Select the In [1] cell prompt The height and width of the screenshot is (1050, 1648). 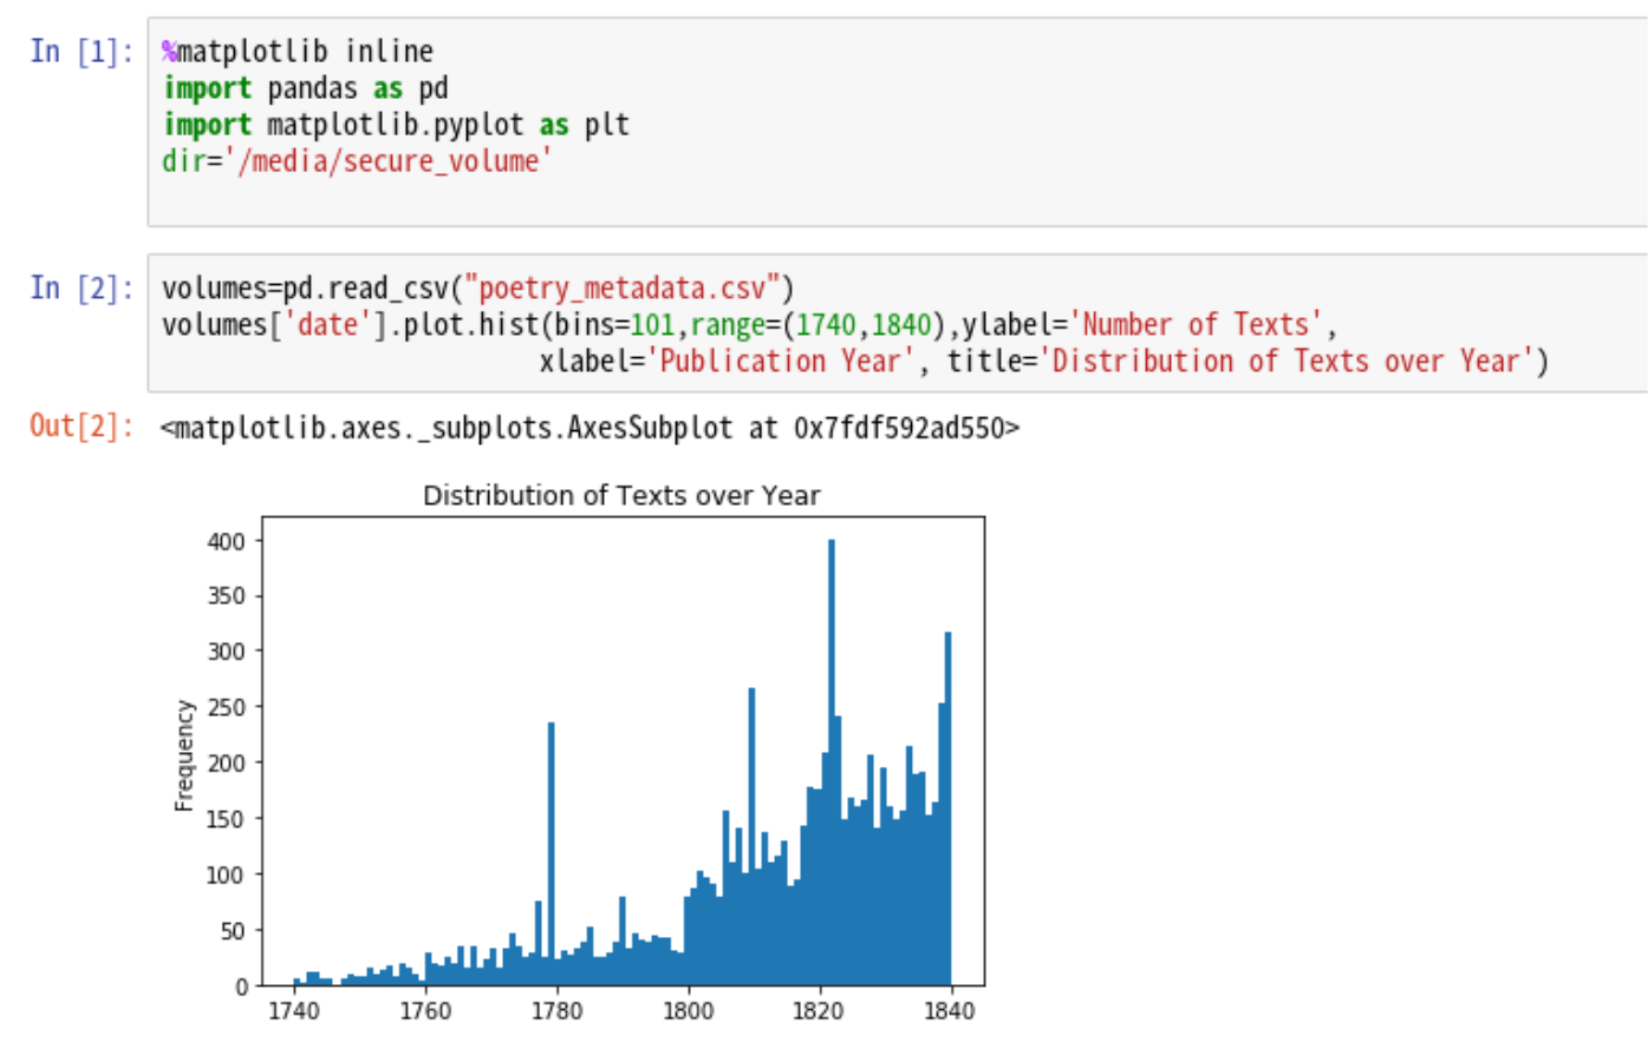(81, 52)
